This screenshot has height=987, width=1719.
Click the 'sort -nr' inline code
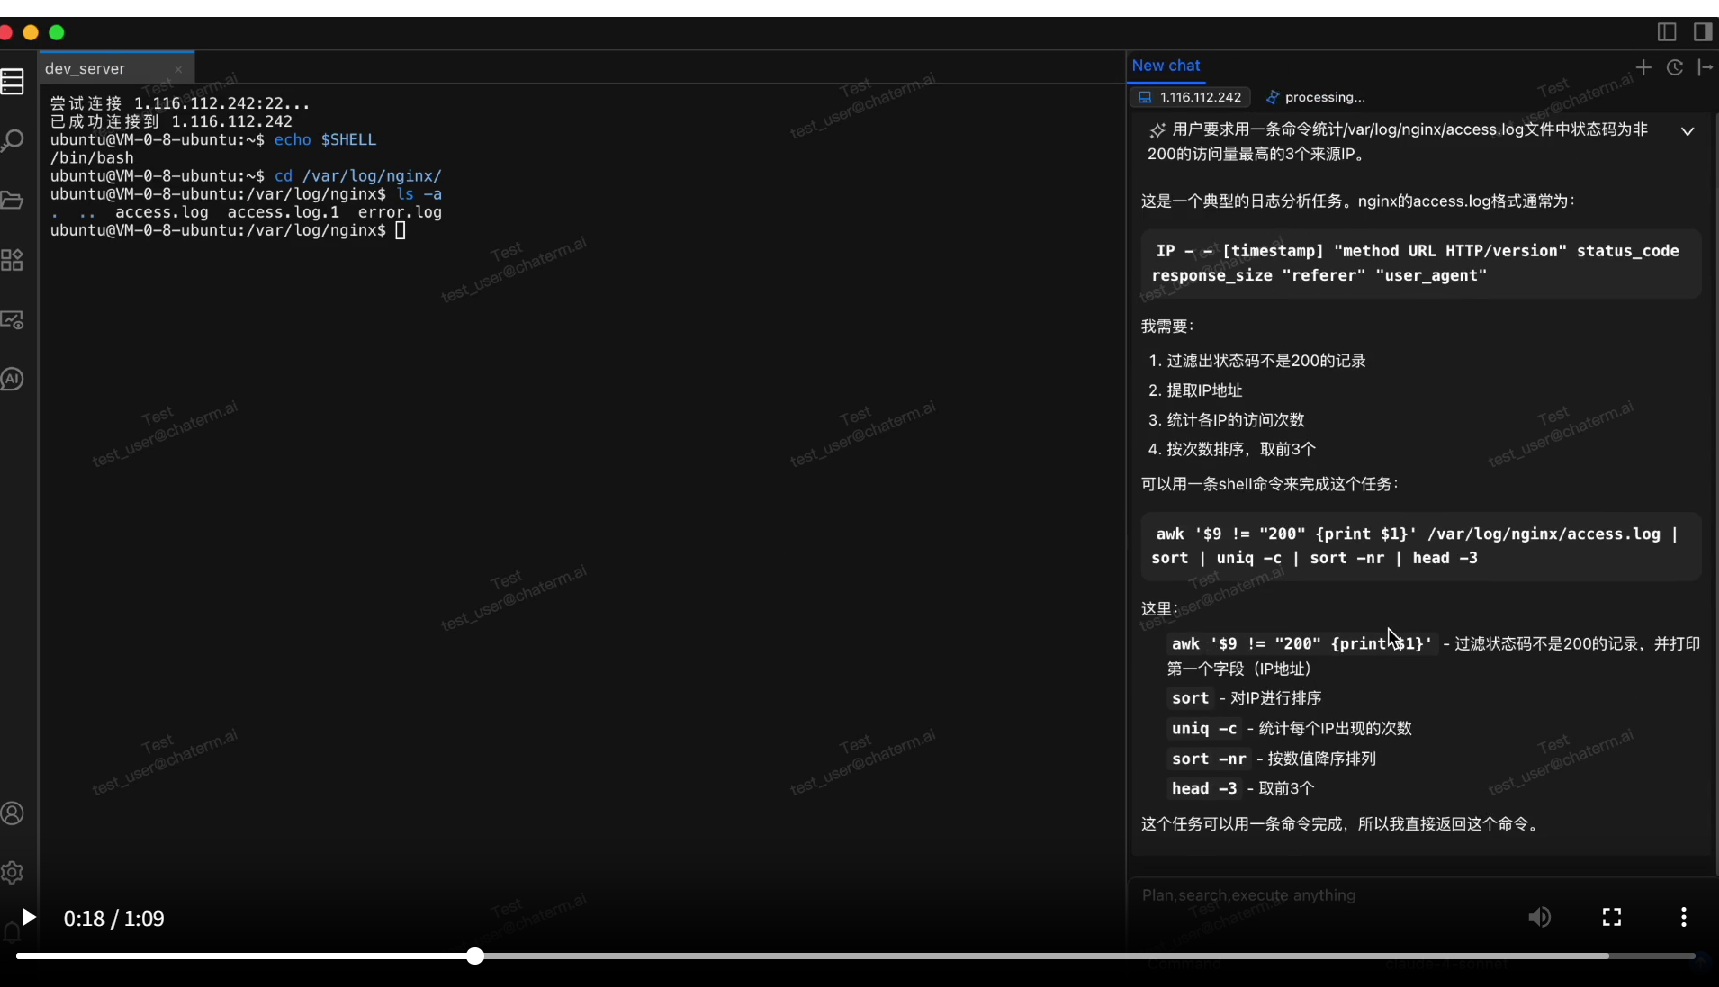(1209, 759)
